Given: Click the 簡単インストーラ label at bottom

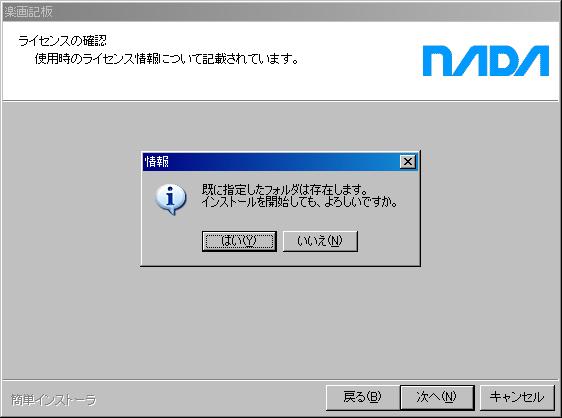Looking at the screenshot, I should click(54, 400).
